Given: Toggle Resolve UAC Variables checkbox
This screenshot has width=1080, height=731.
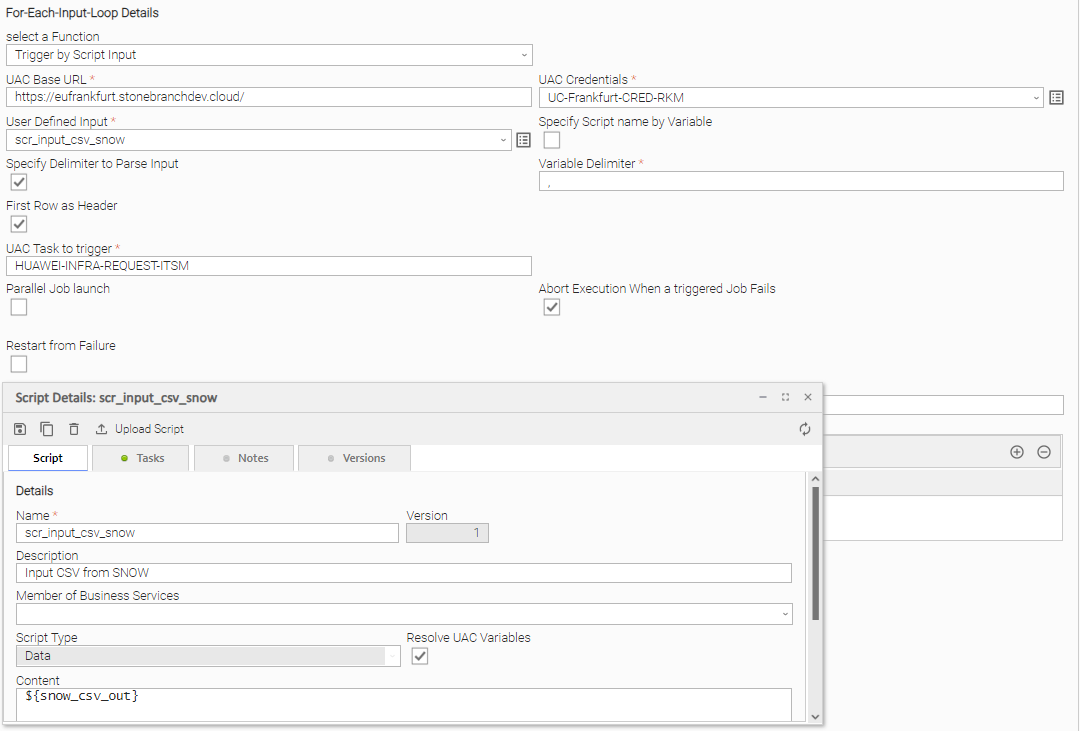Looking at the screenshot, I should [419, 656].
